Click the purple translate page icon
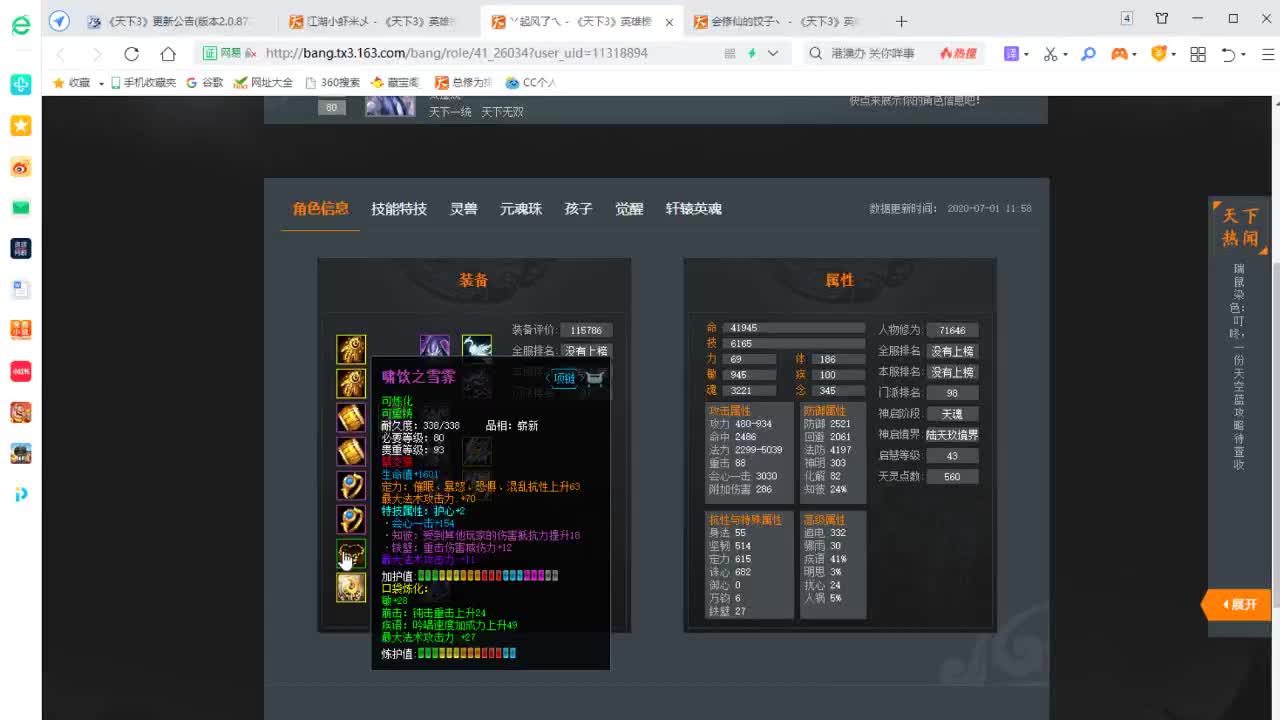Viewport: 1280px width, 720px height. click(x=1012, y=55)
